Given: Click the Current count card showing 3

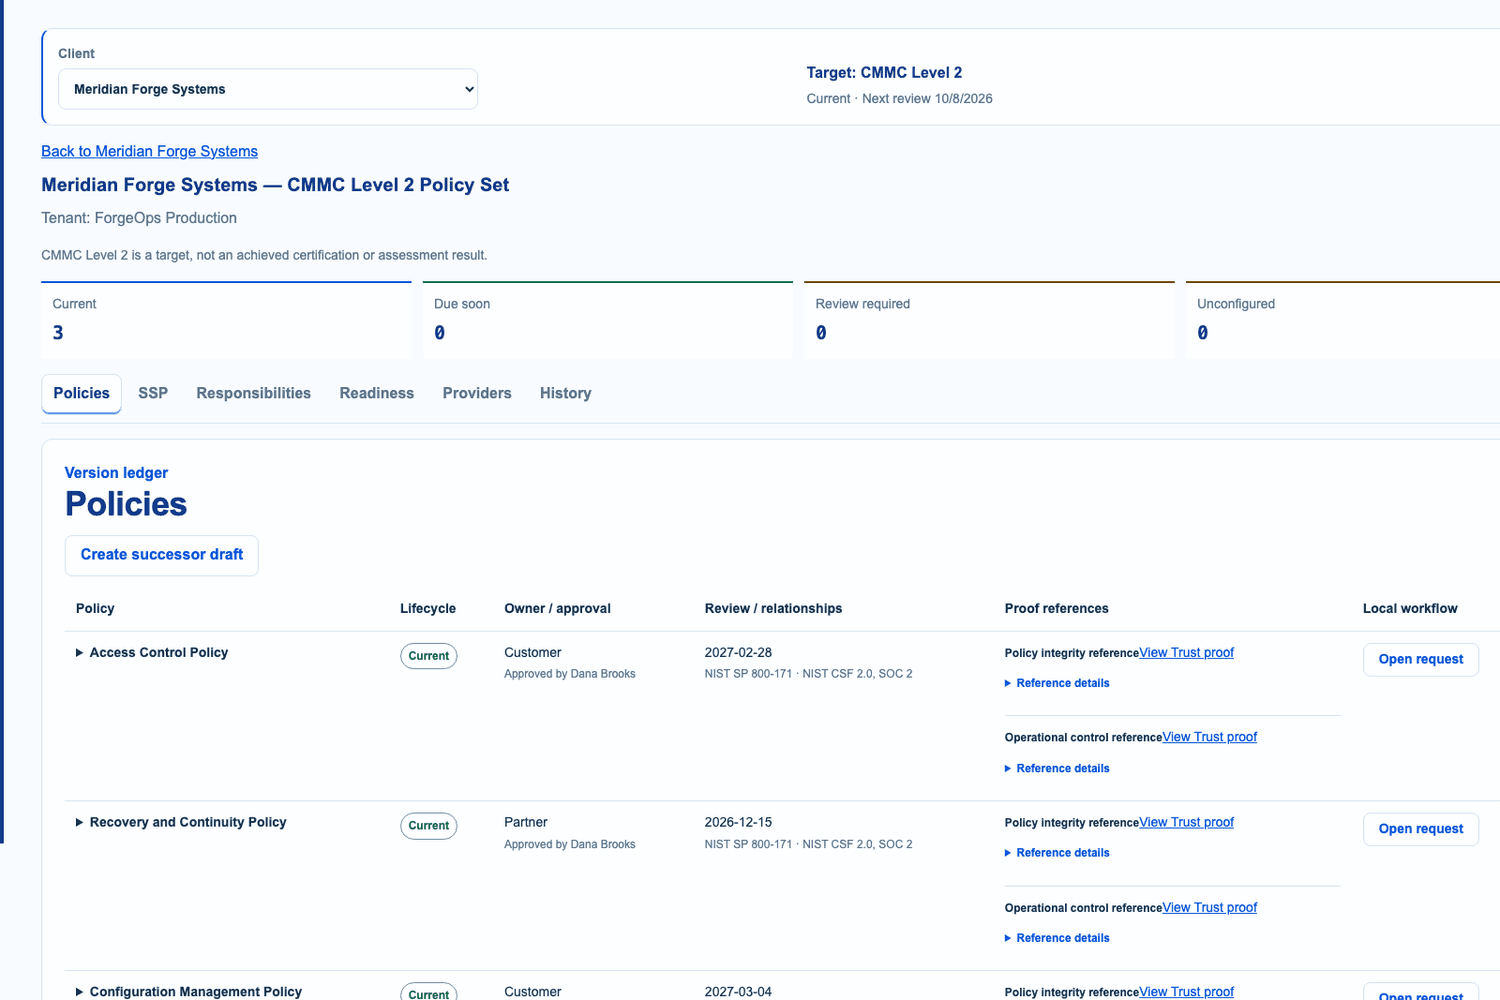Looking at the screenshot, I should click(226, 320).
